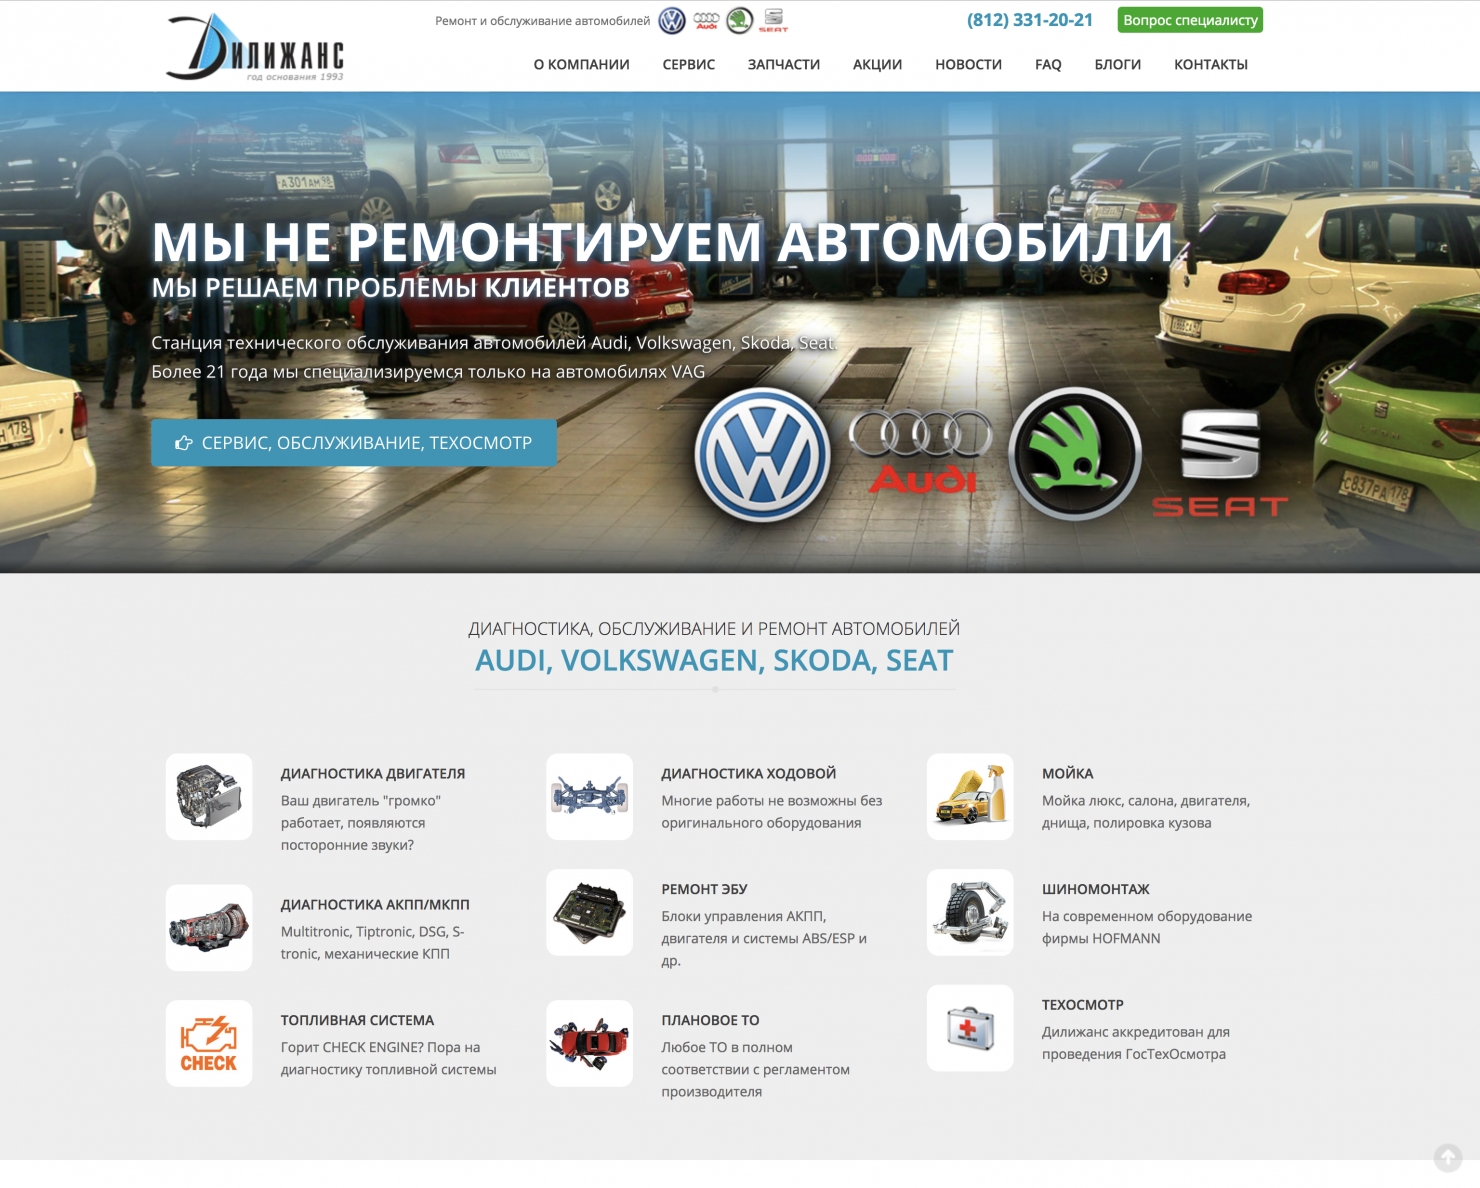Click the line Станция технического обслуживания автомобилей

pyautogui.click(x=494, y=343)
